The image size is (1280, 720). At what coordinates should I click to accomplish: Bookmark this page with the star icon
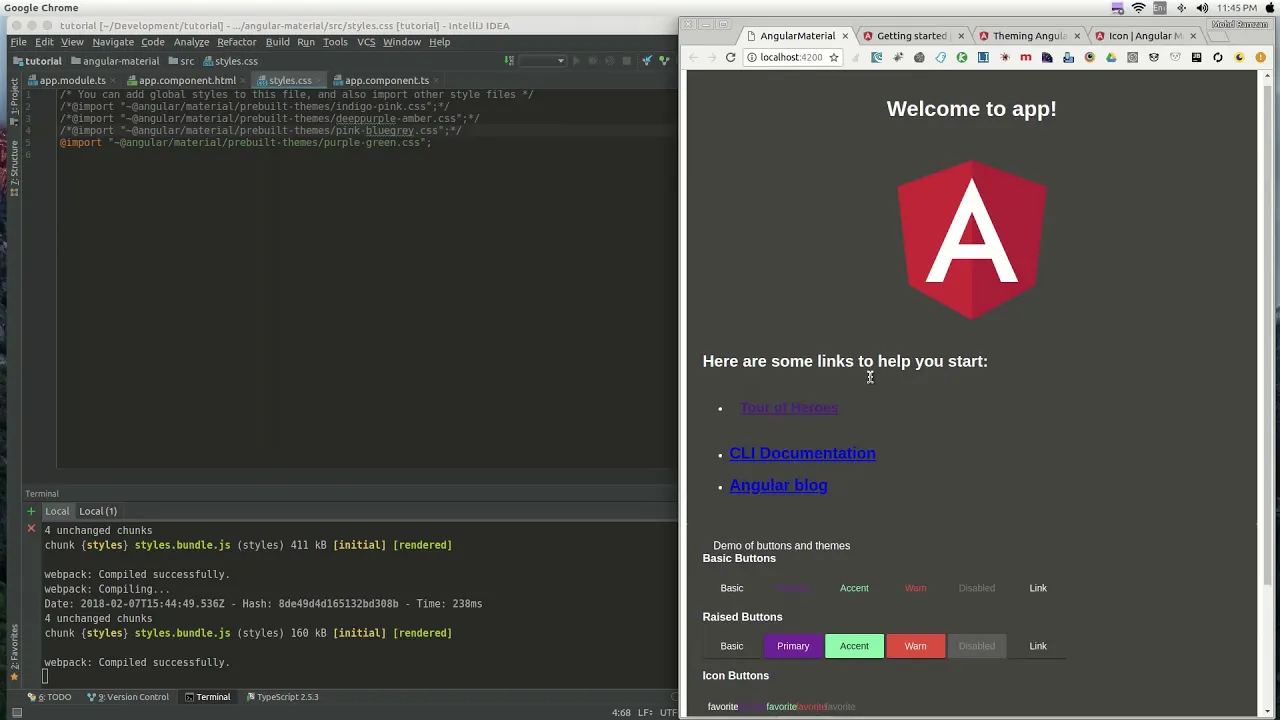click(833, 57)
